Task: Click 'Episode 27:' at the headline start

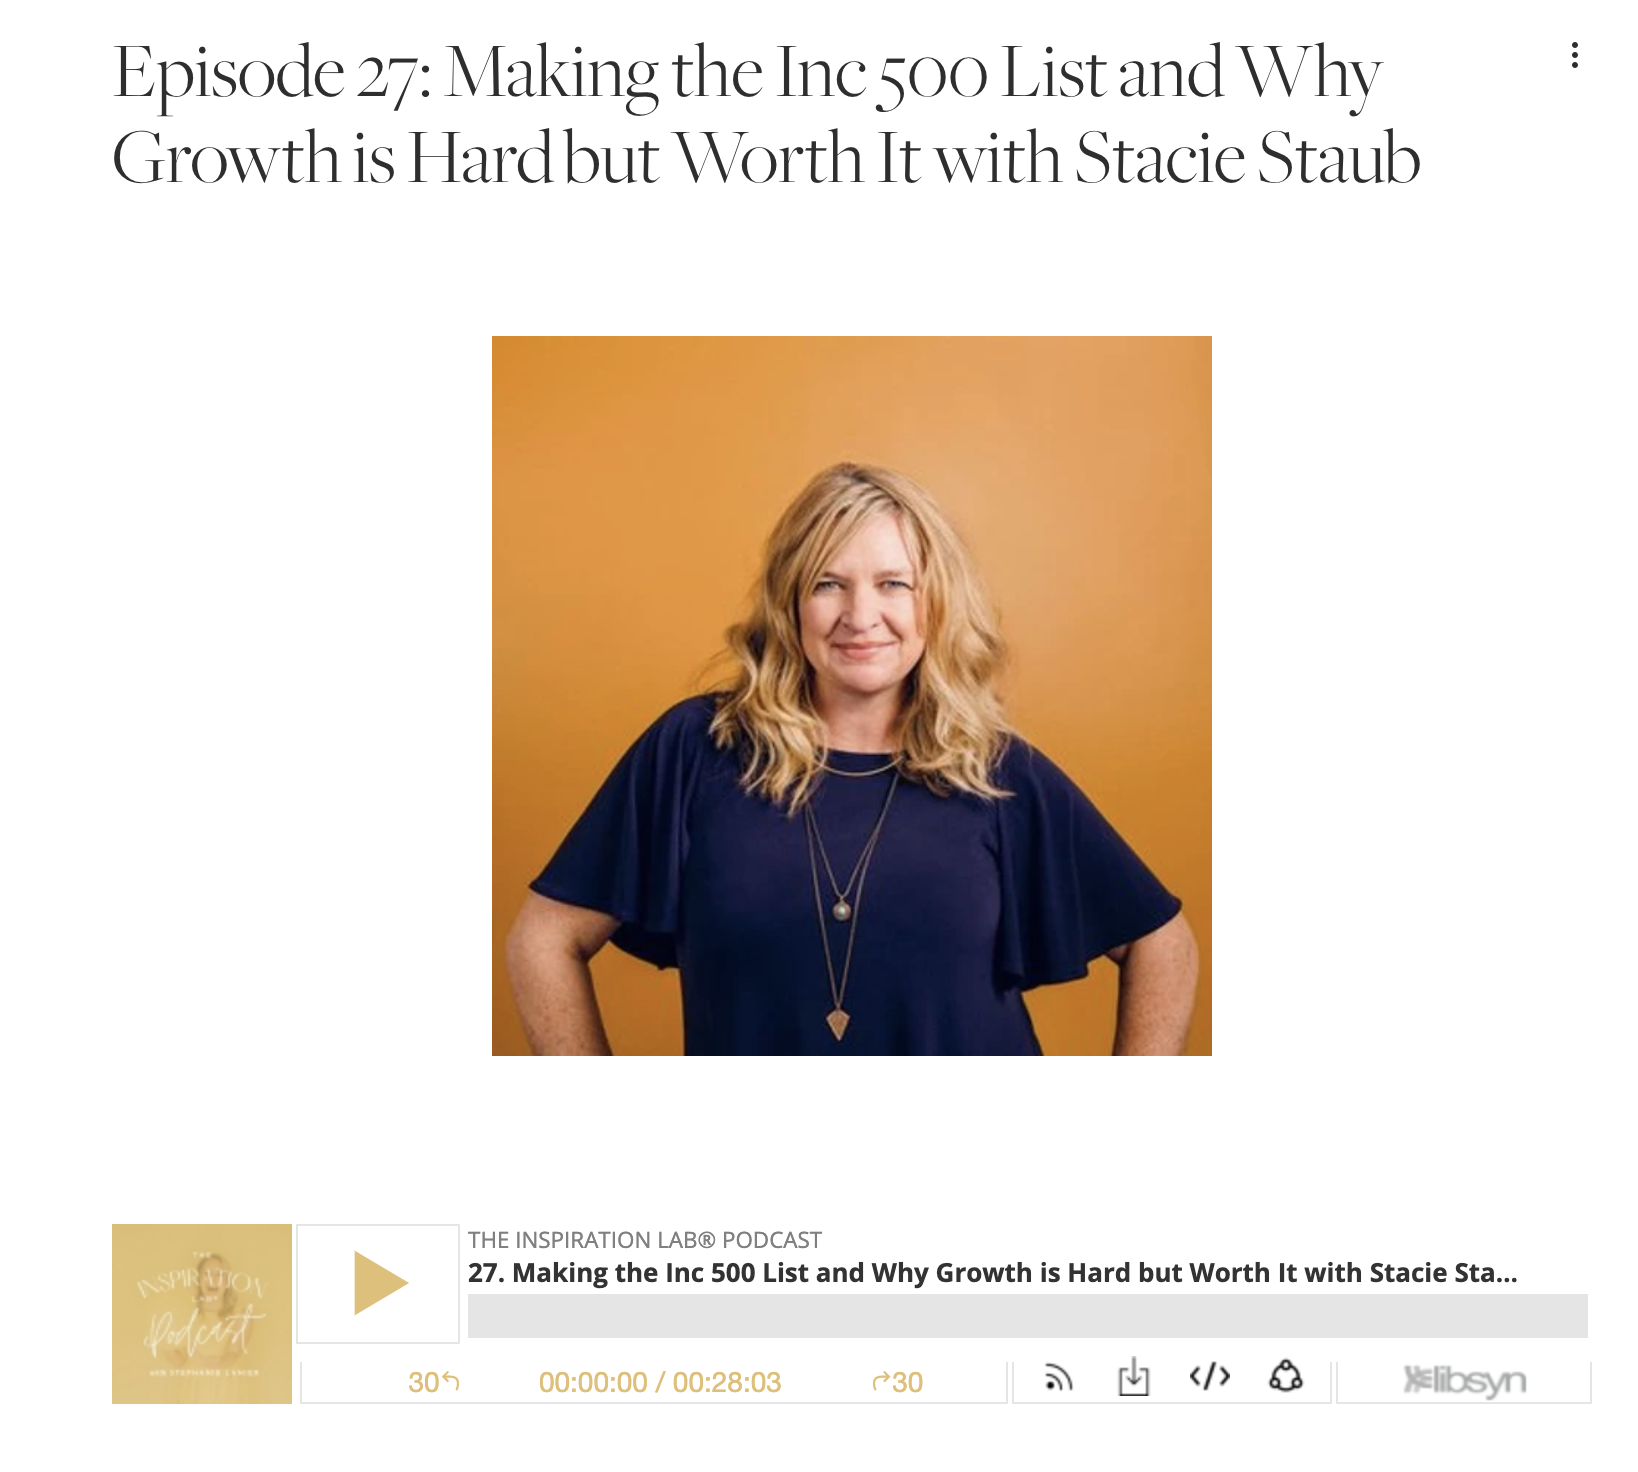Action: (273, 74)
